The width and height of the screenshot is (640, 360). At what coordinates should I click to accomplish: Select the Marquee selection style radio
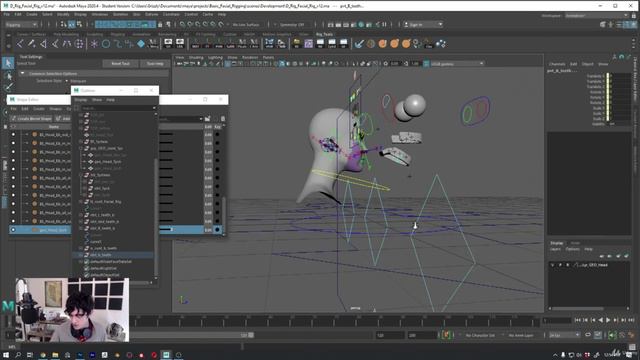coord(67,81)
